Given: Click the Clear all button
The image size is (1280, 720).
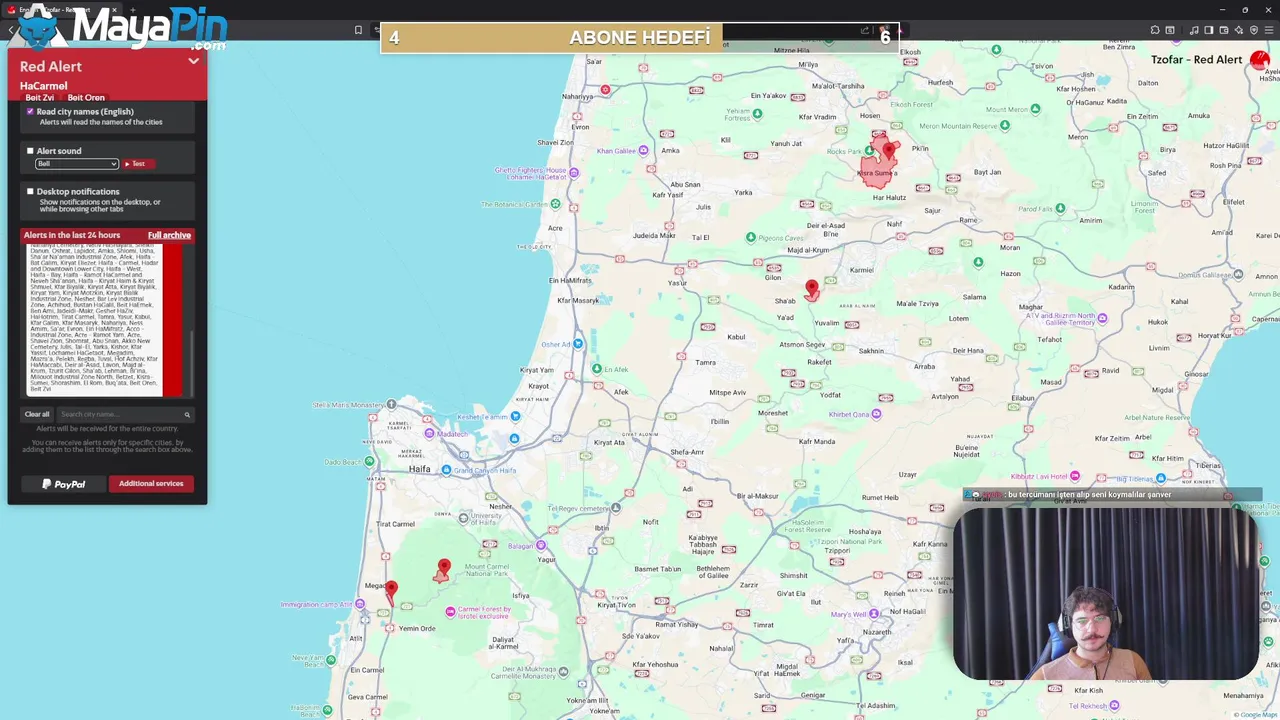Looking at the screenshot, I should [x=37, y=414].
